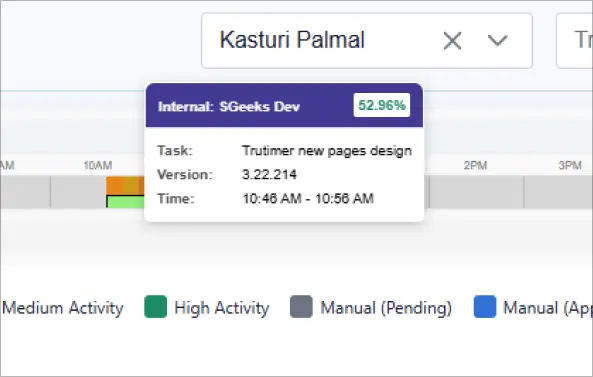Click the Internal: SGeeks Dev tooltip header
Viewport: 593px width, 377px height.
pos(284,105)
